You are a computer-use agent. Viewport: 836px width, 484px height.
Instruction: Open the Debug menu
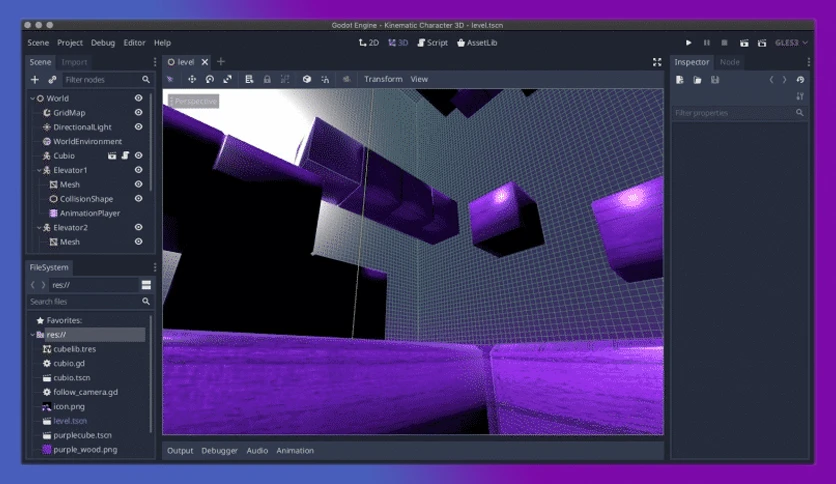tap(103, 43)
